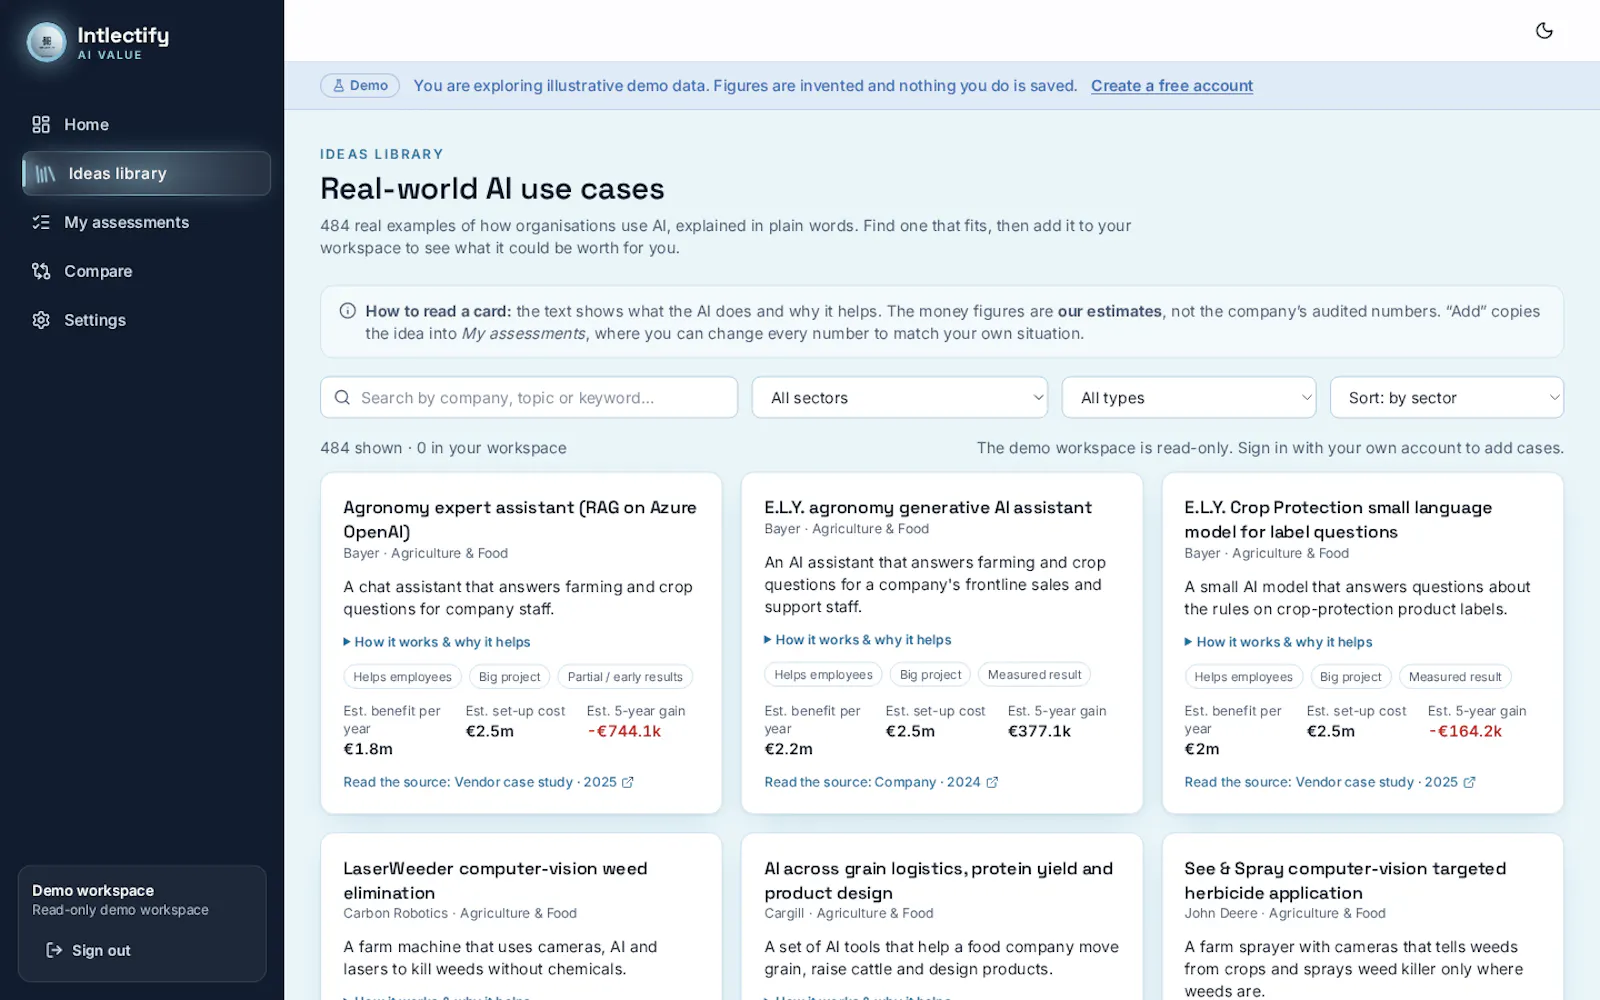Click the Settings gear icon
Viewport: 1600px width, 1000px height.
pos(41,321)
